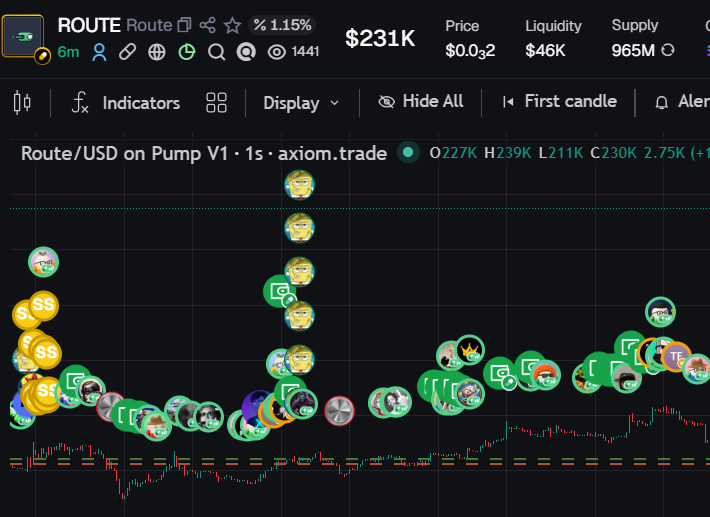Refresh the 965M supply icon
The width and height of the screenshot is (710, 517).
click(668, 50)
